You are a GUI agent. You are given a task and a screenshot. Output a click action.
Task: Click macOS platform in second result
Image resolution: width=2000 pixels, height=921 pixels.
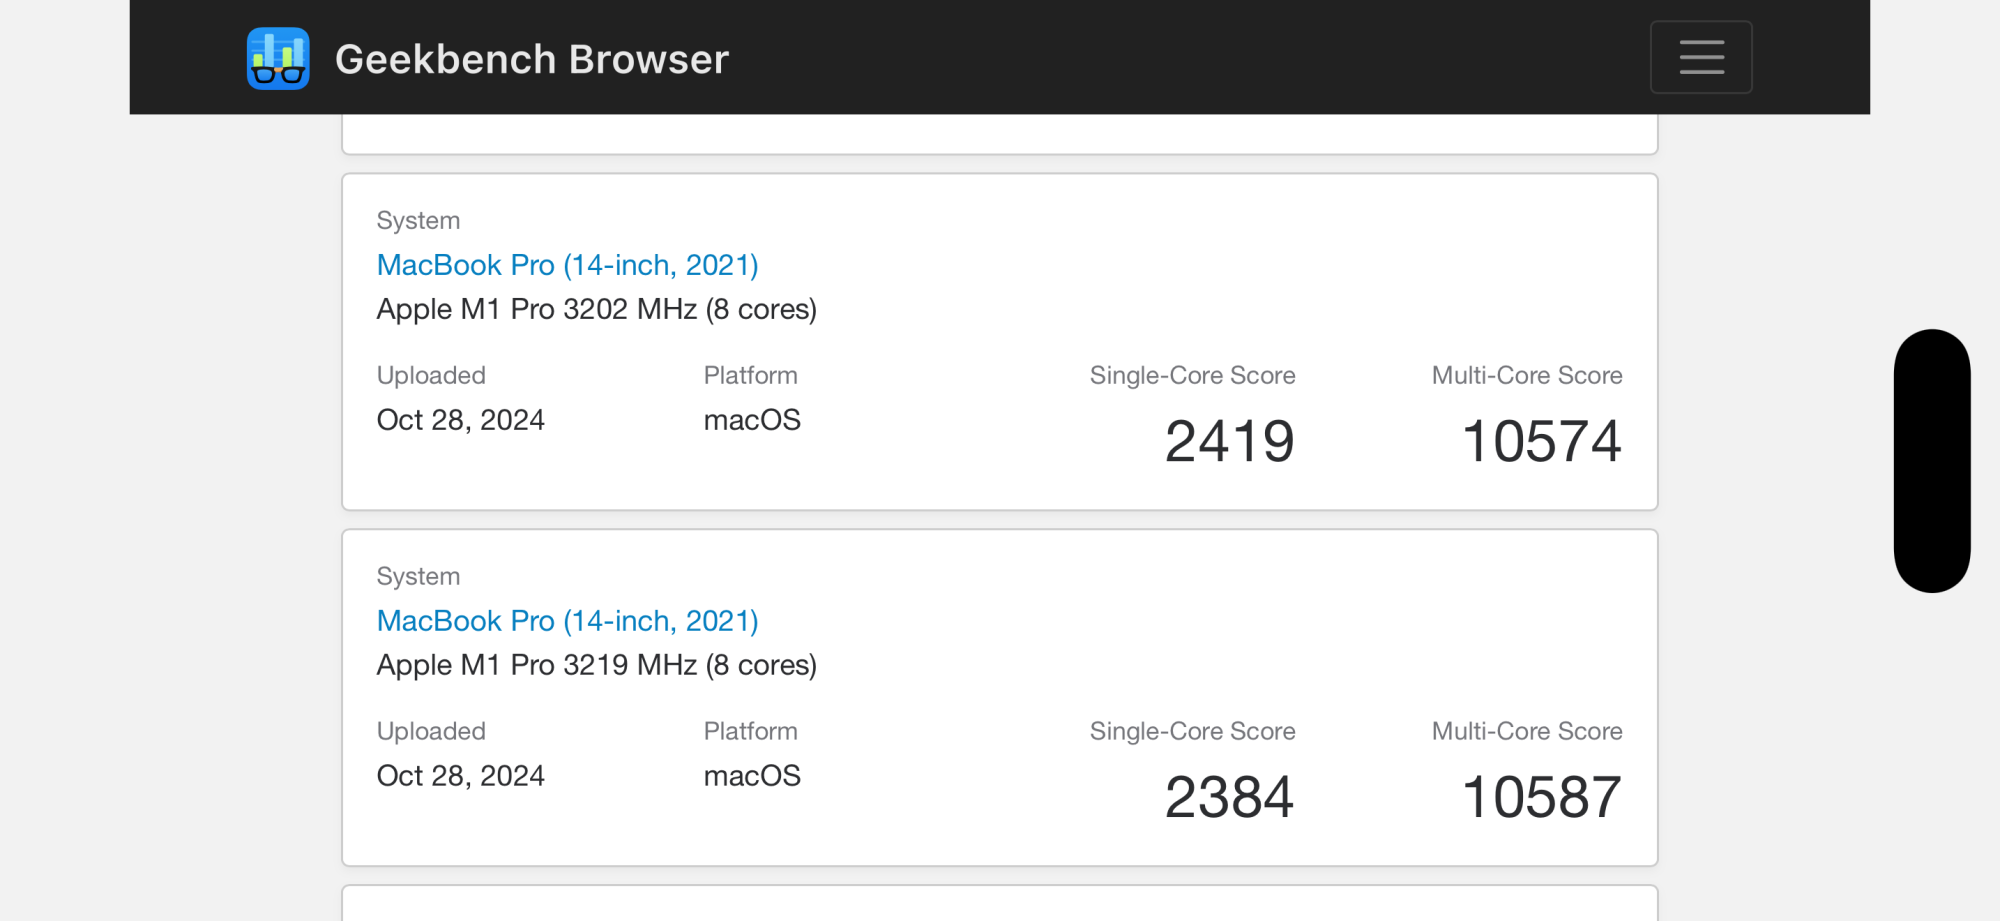[752, 776]
